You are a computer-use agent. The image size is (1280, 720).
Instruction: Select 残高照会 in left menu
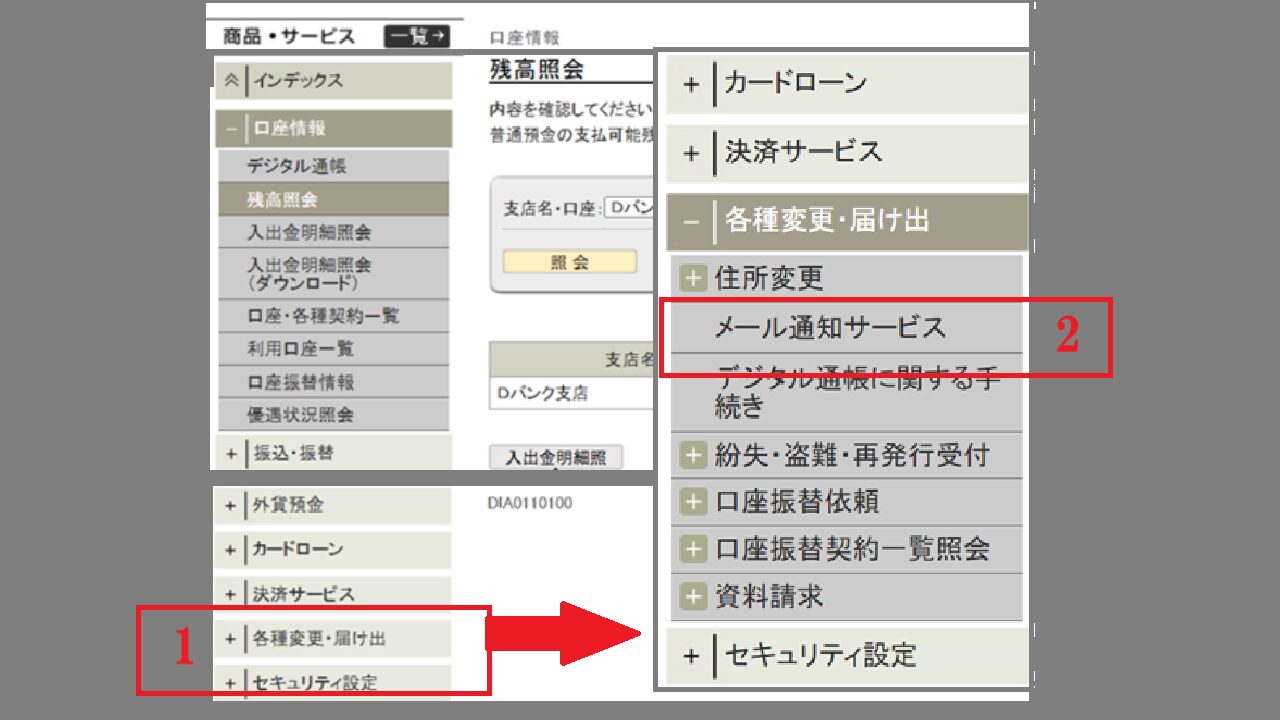333,199
